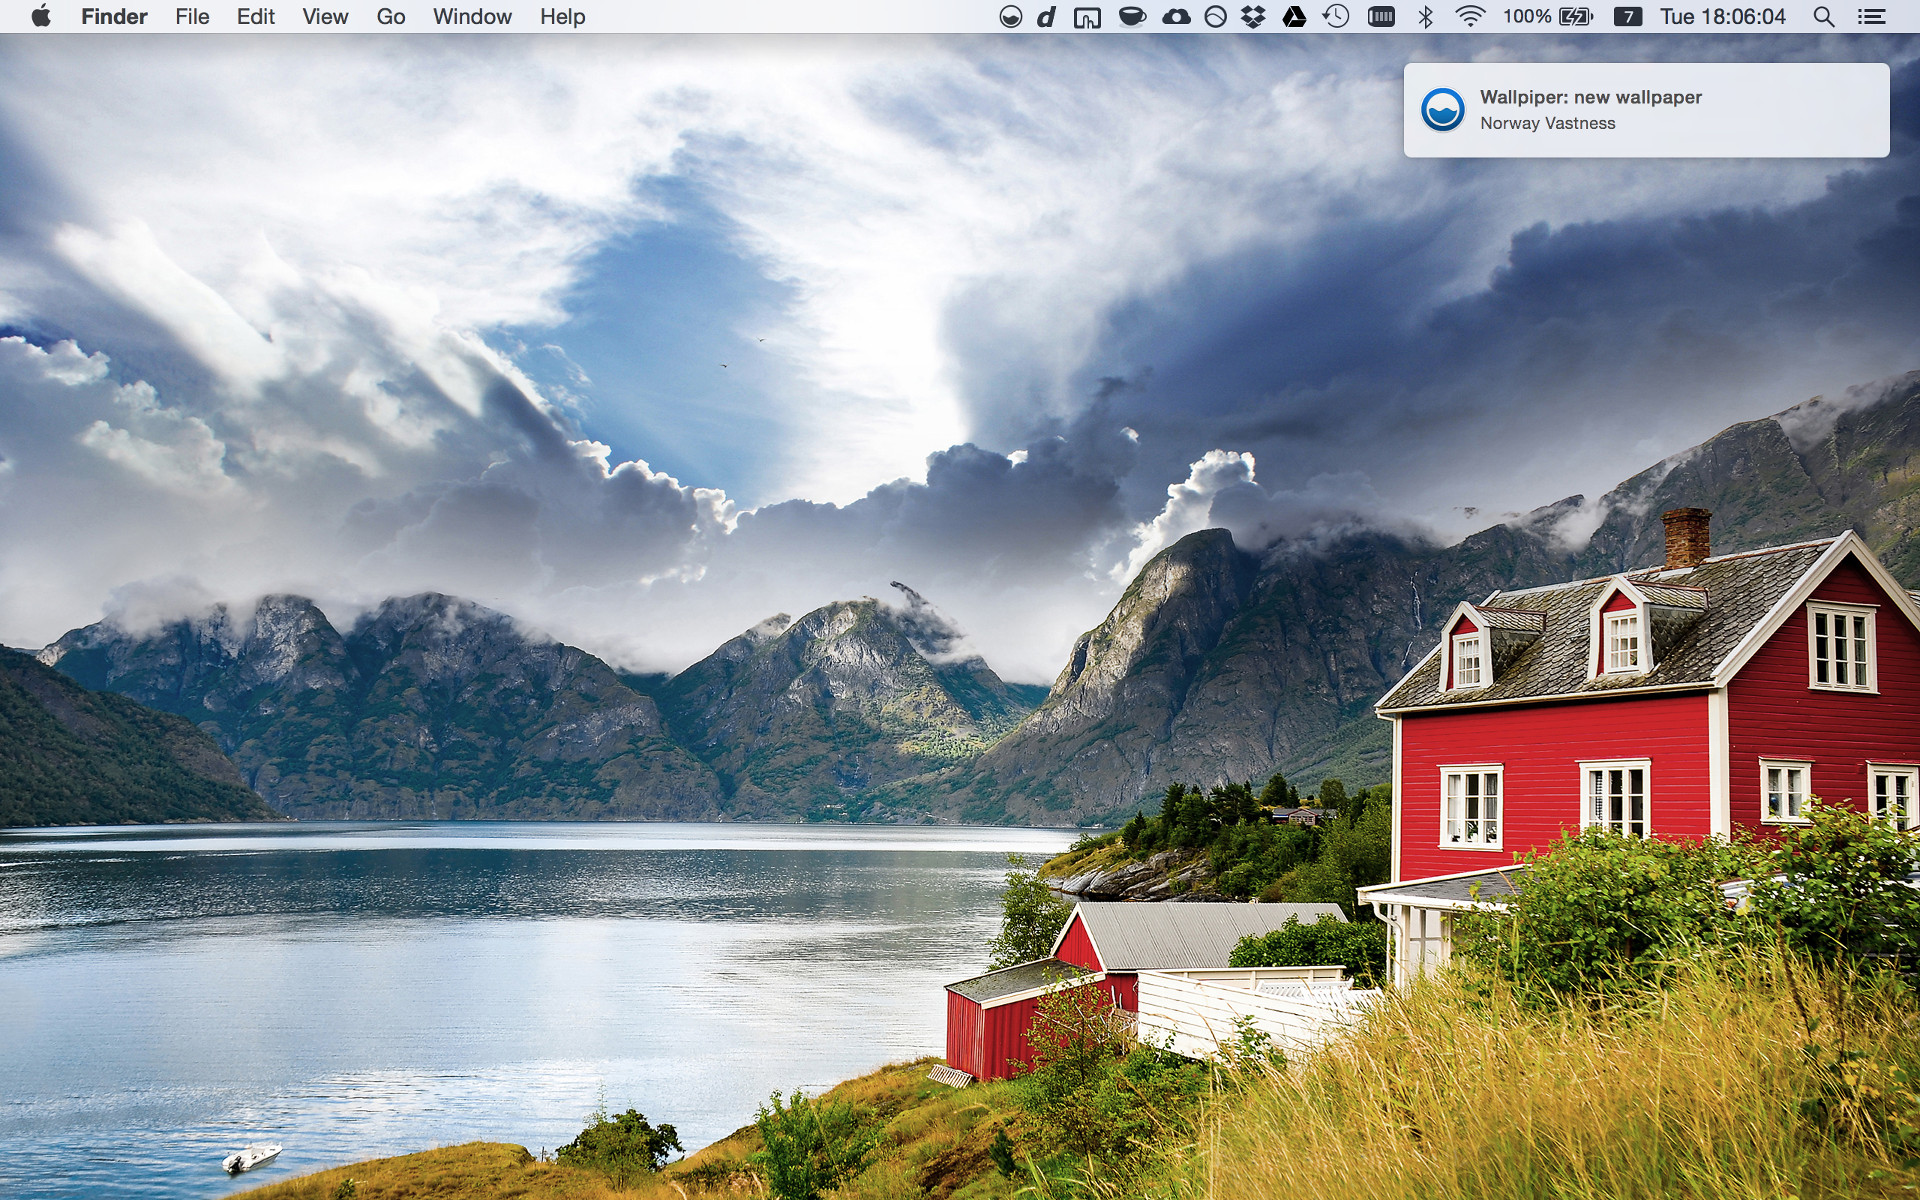This screenshot has width=1920, height=1200.
Task: Open the Go menu
Action: [390, 17]
